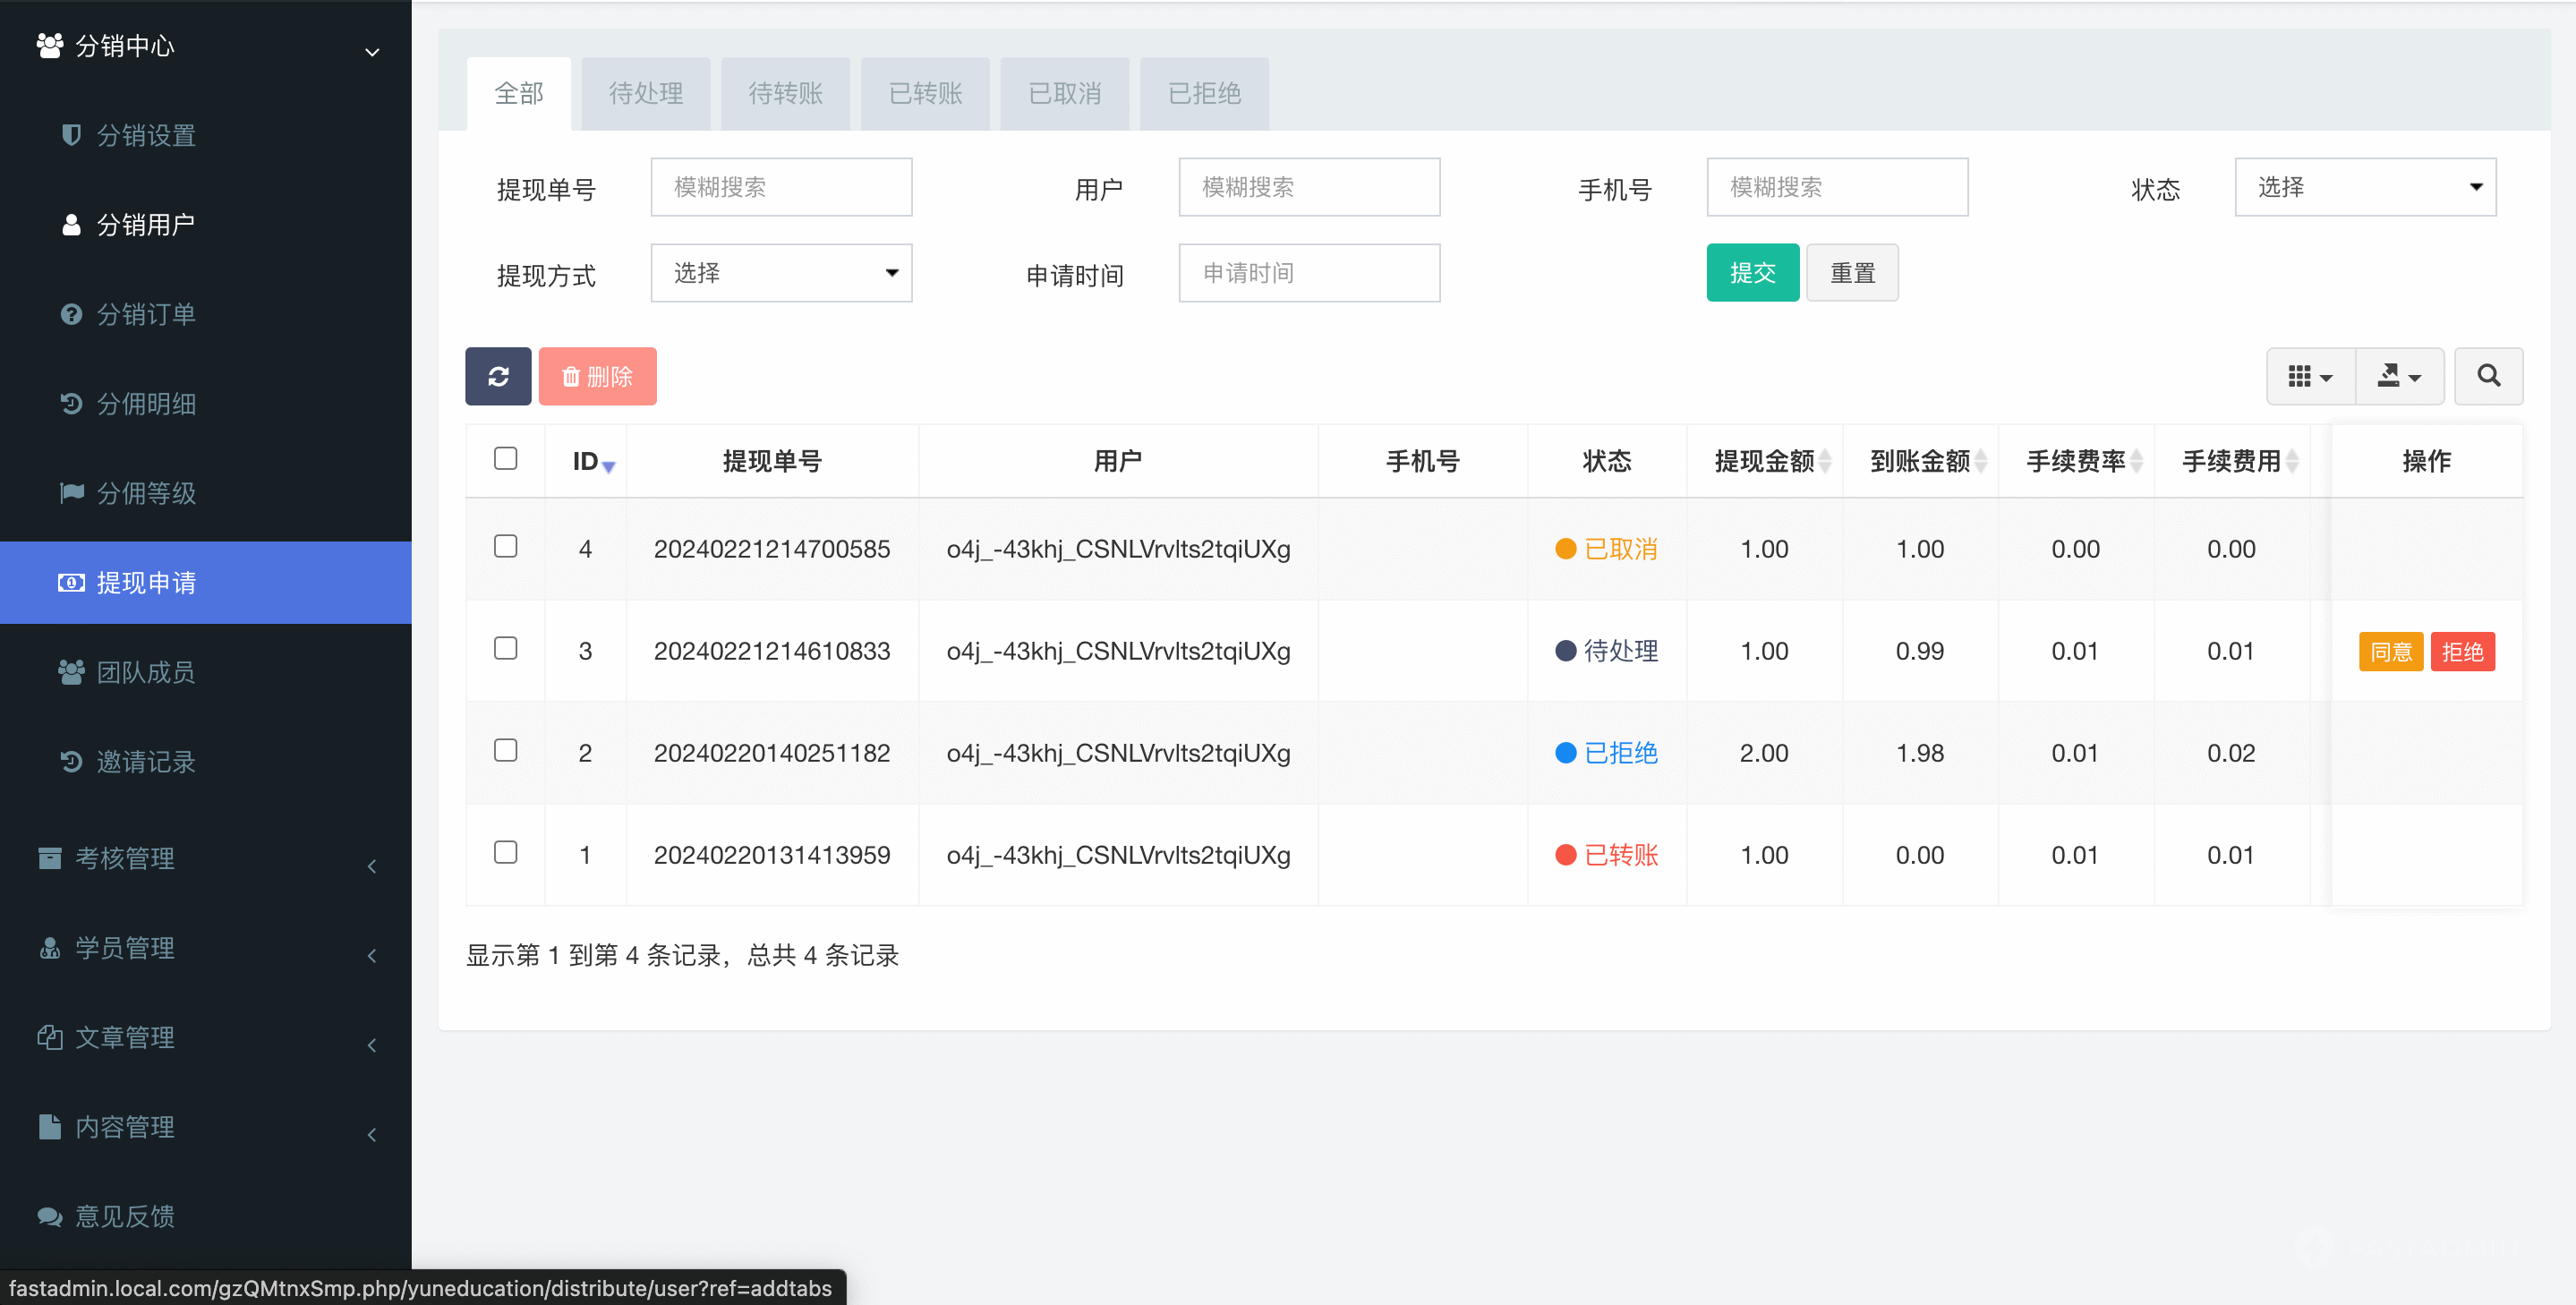Switch to the 待转账 tab

point(786,94)
